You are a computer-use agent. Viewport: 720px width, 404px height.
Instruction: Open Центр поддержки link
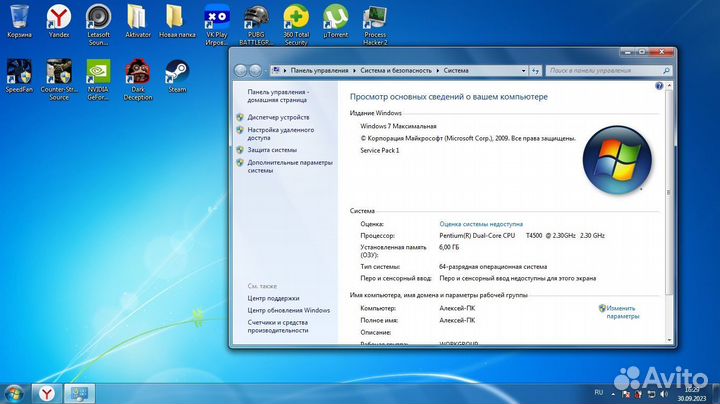pos(273,298)
